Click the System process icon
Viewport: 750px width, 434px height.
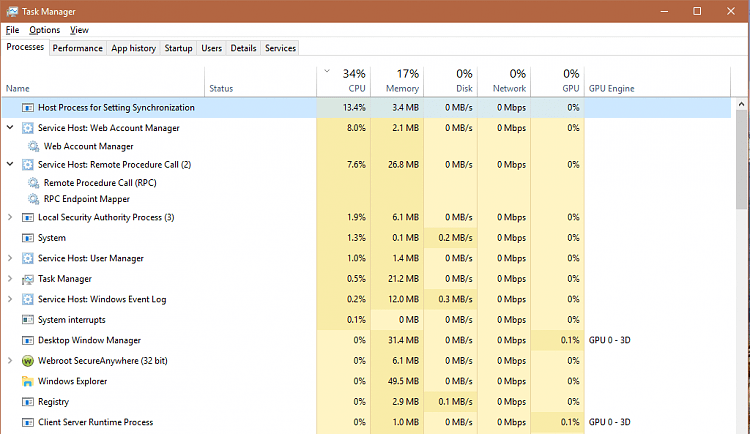click(28, 238)
